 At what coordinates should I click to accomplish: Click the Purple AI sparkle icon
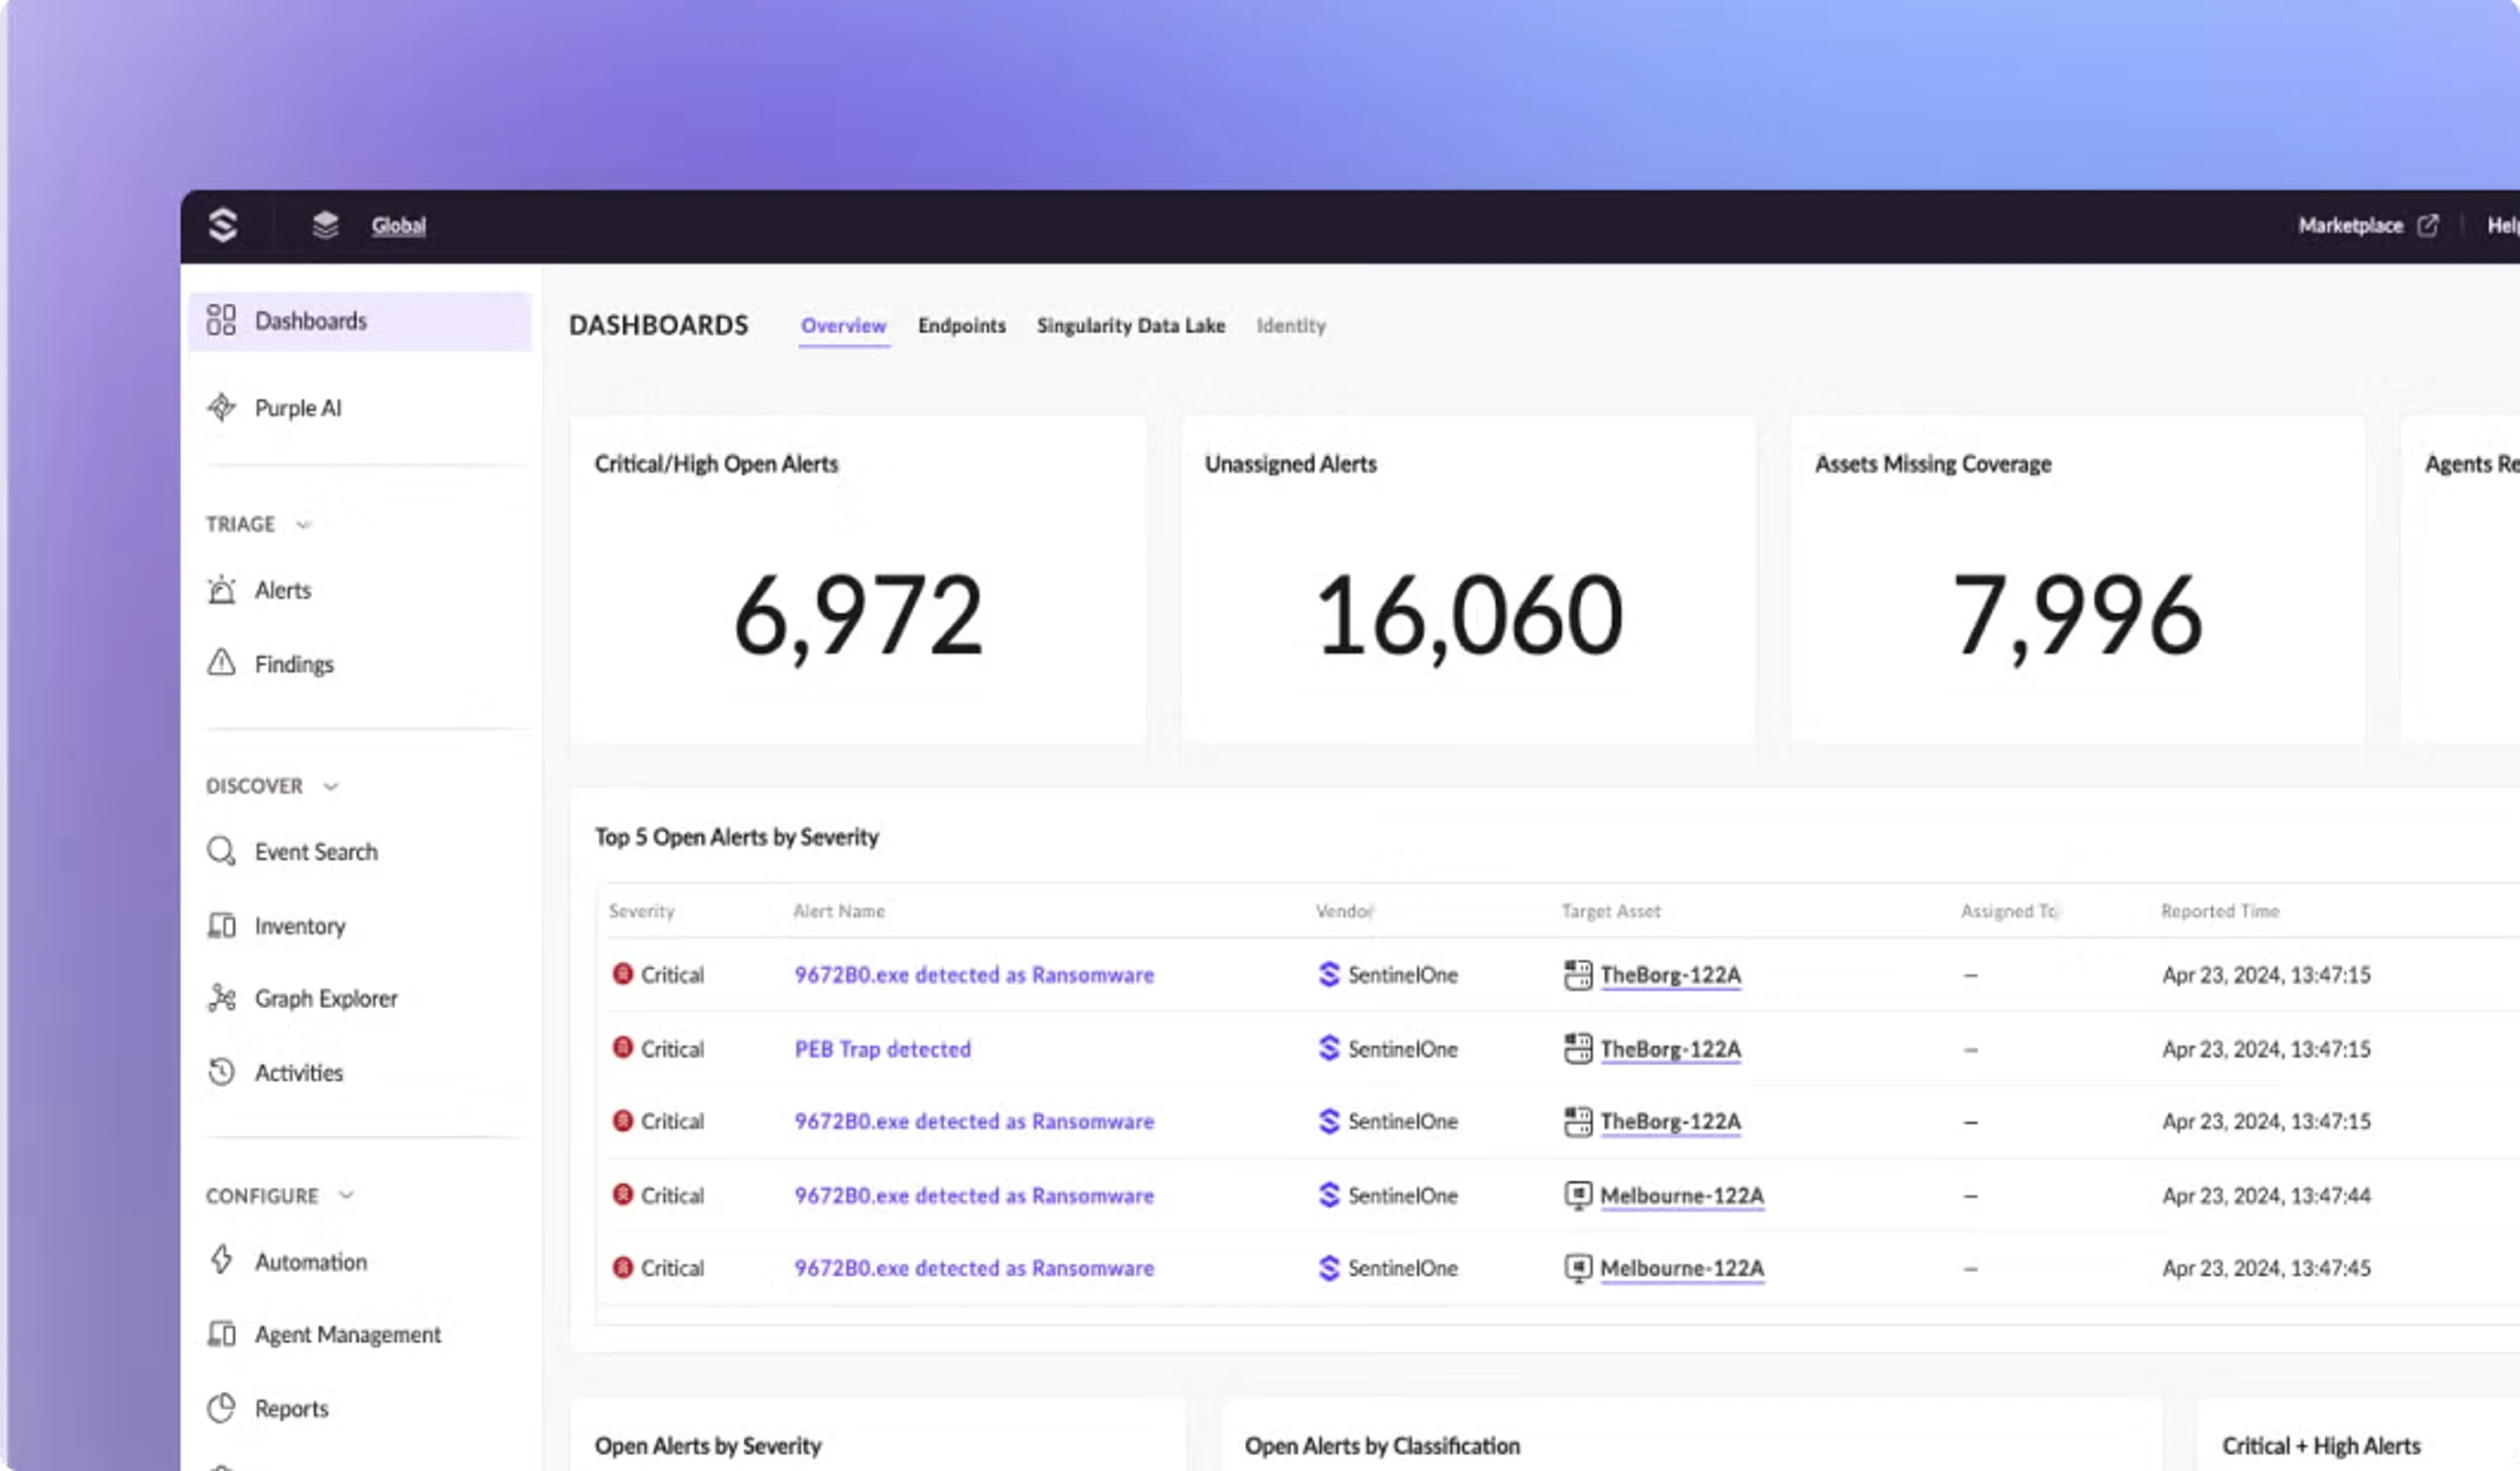click(221, 408)
